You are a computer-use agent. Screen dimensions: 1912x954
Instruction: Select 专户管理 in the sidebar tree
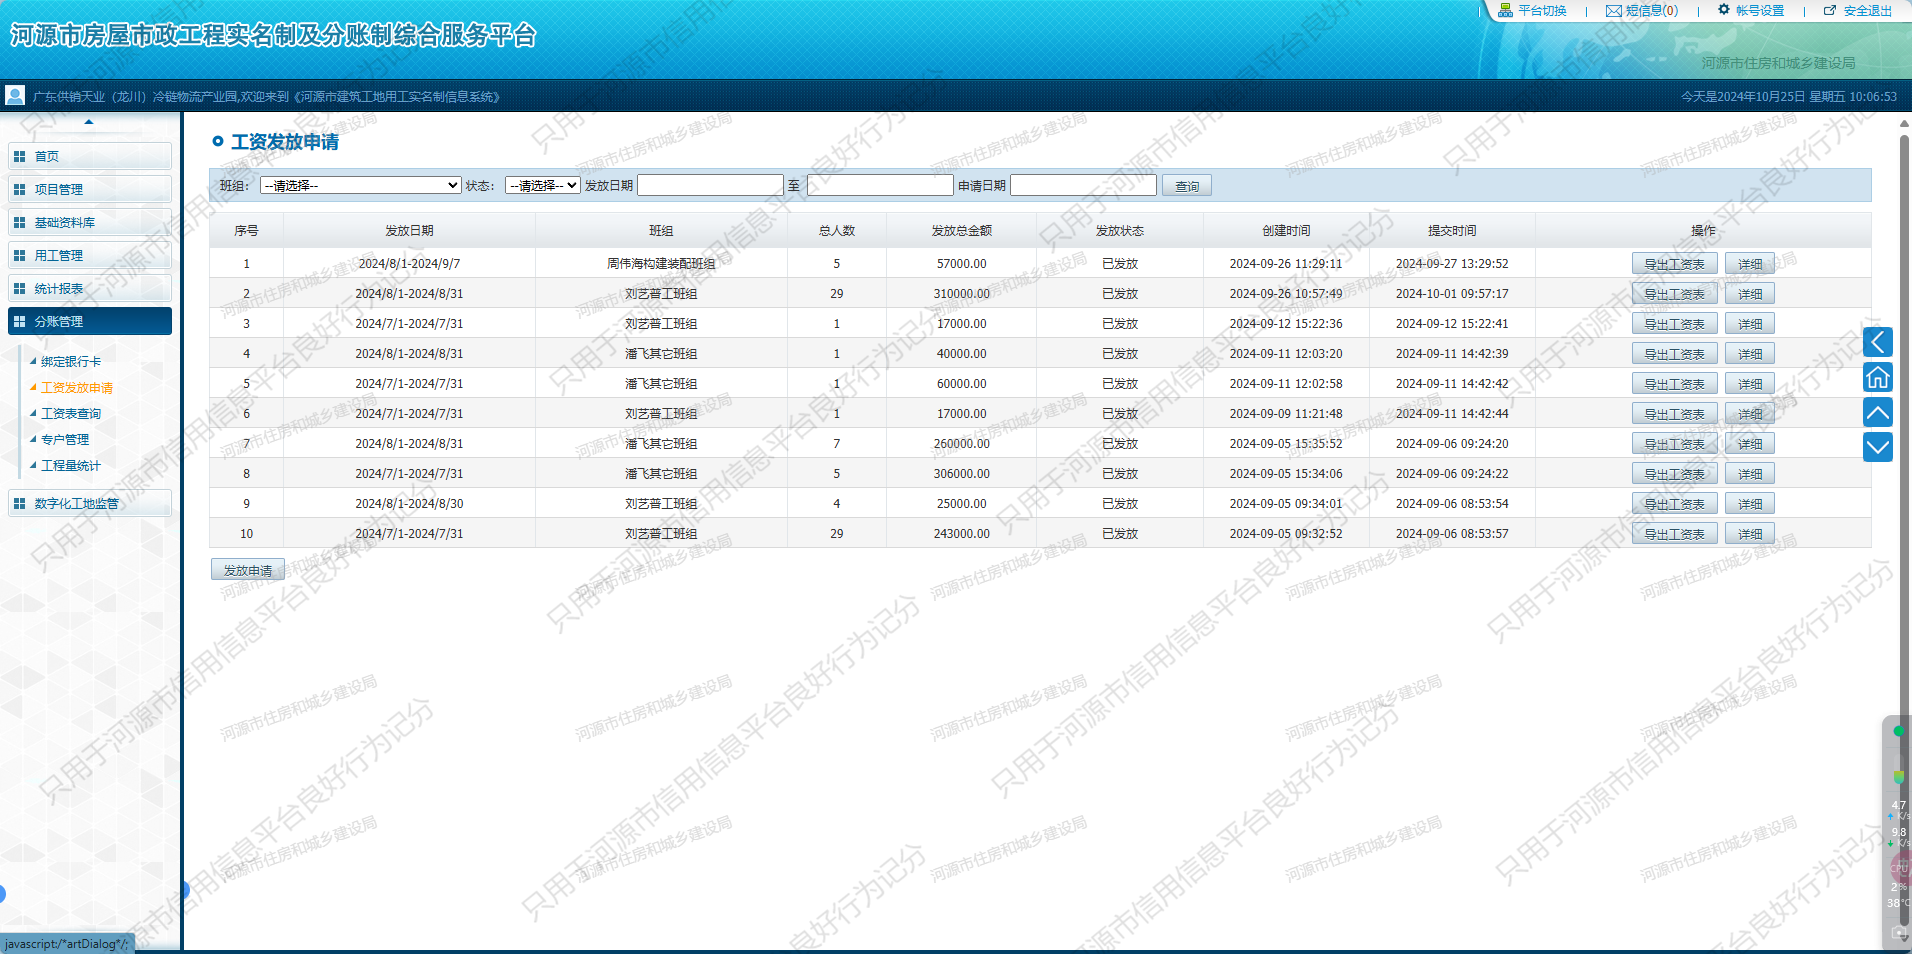[x=65, y=439]
